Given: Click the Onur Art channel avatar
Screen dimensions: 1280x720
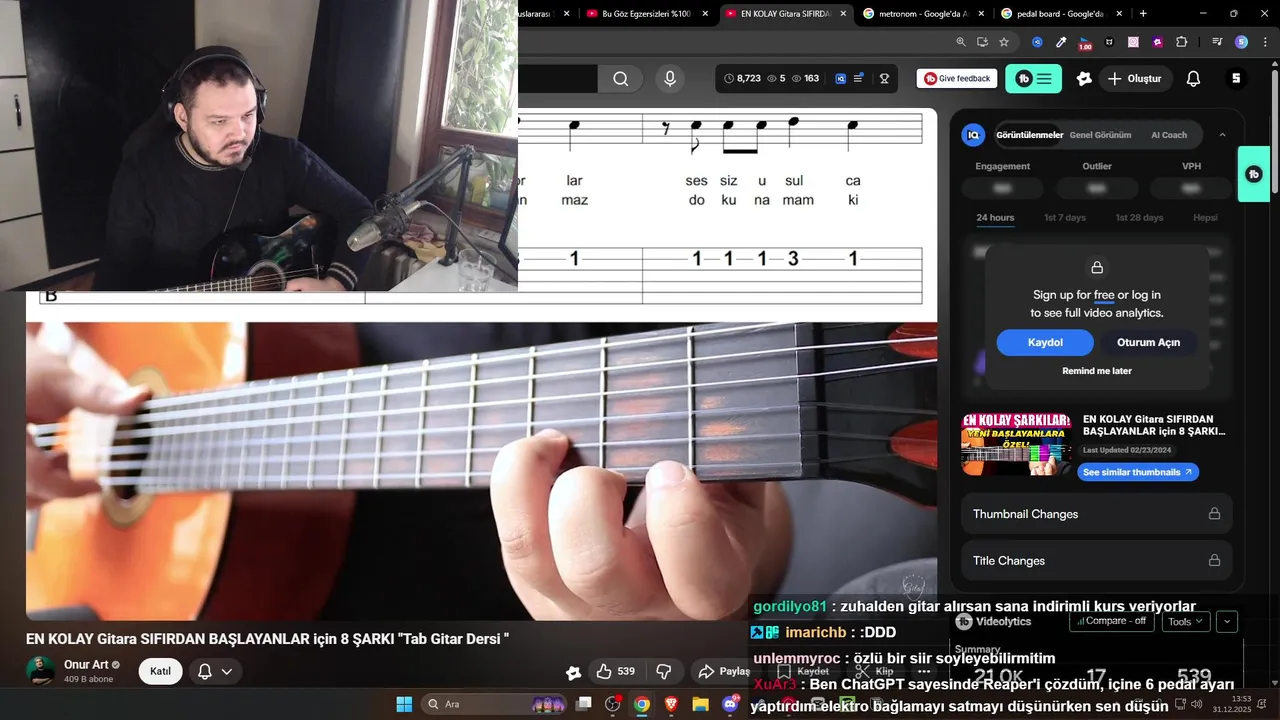Looking at the screenshot, I should pos(41,671).
